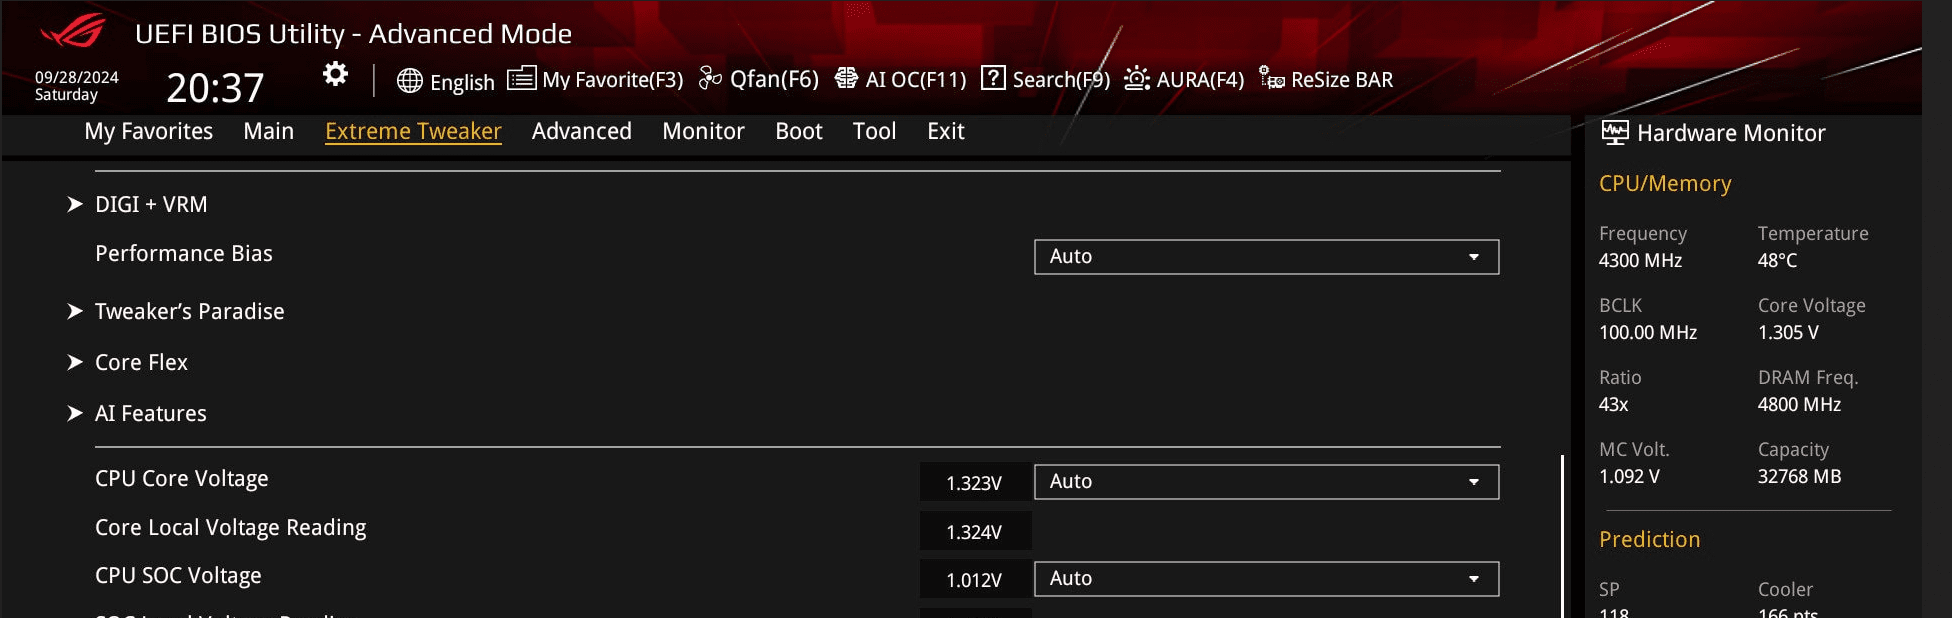Click the 20:37 clock
This screenshot has width=1952, height=618.
point(215,88)
